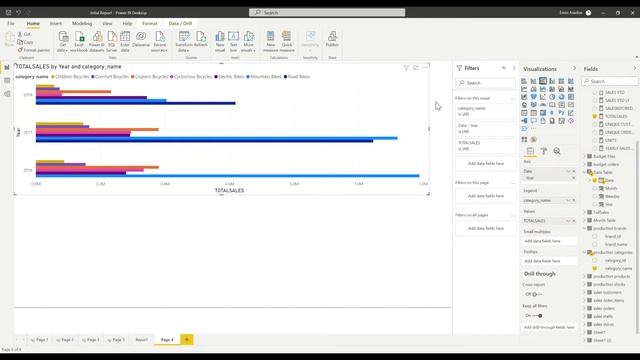This screenshot has width=640, height=360.
Task: Open the Data / Drill ribbon tab
Action: [180, 23]
